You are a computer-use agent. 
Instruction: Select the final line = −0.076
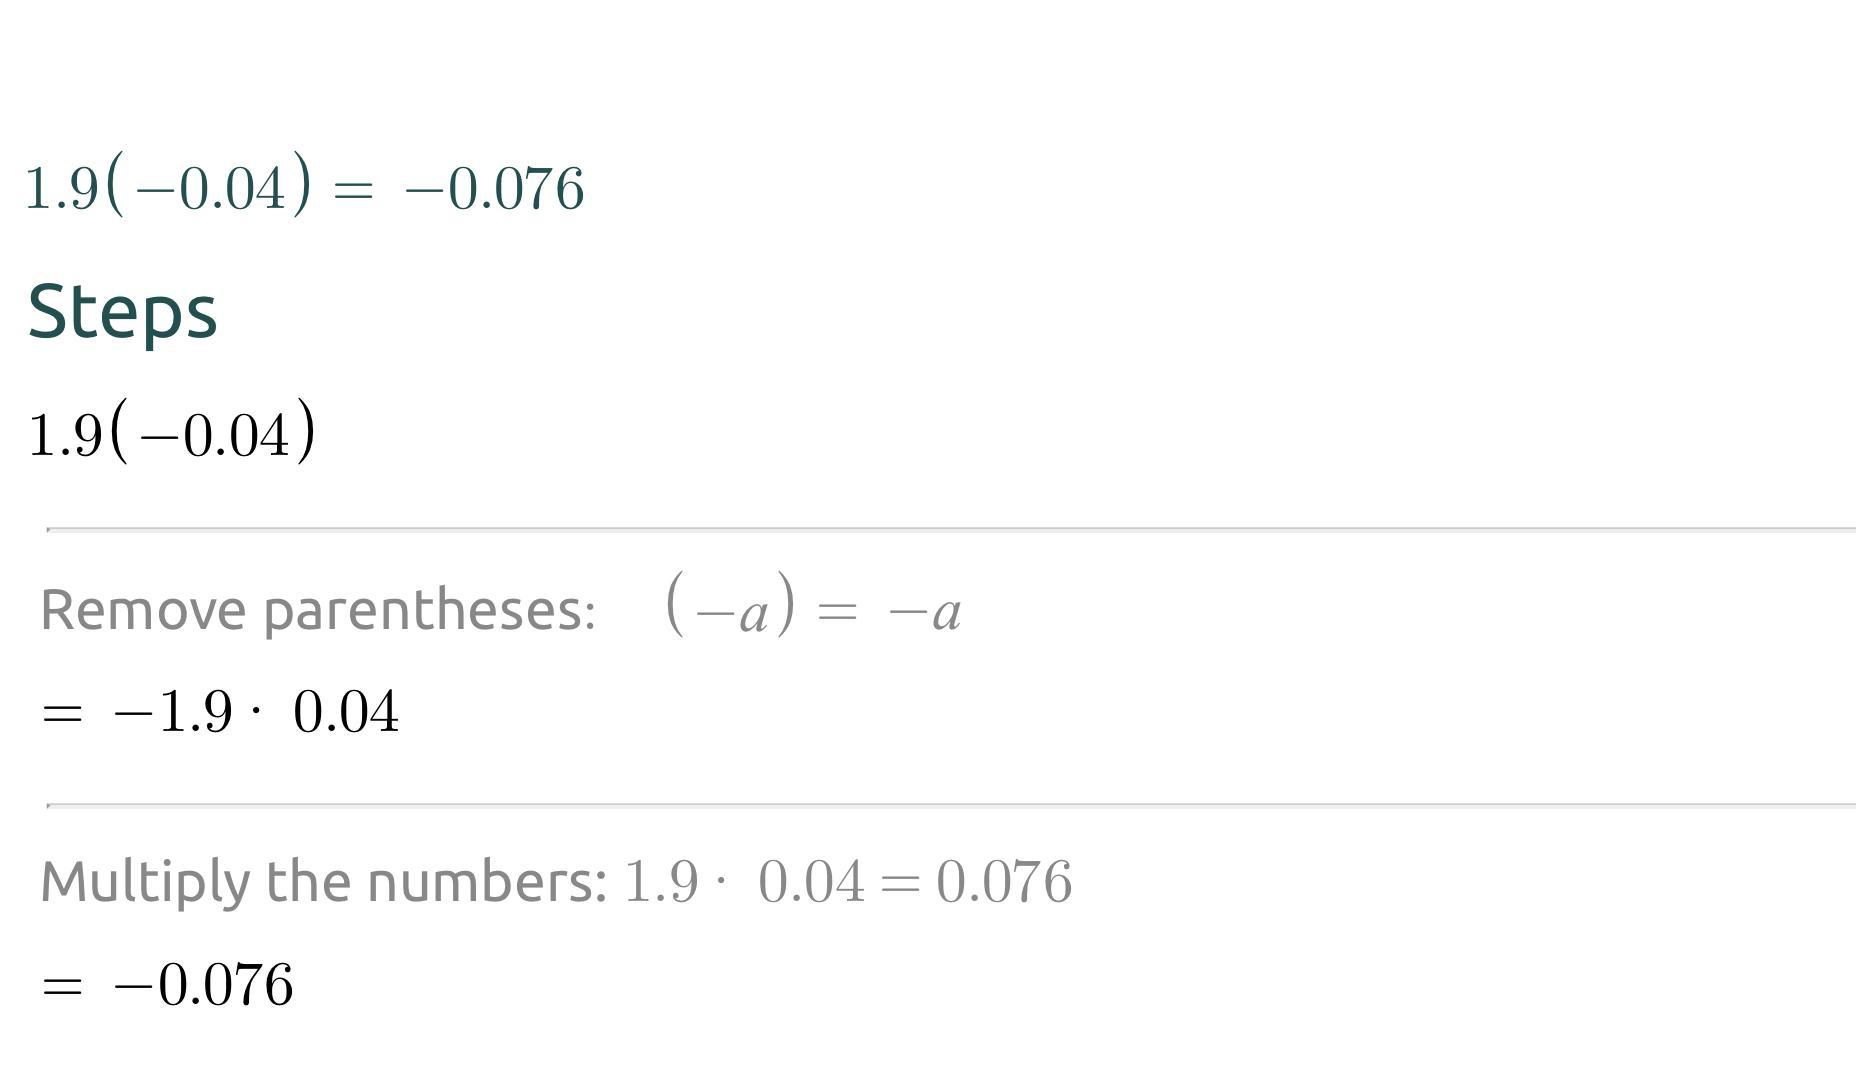click(x=167, y=984)
